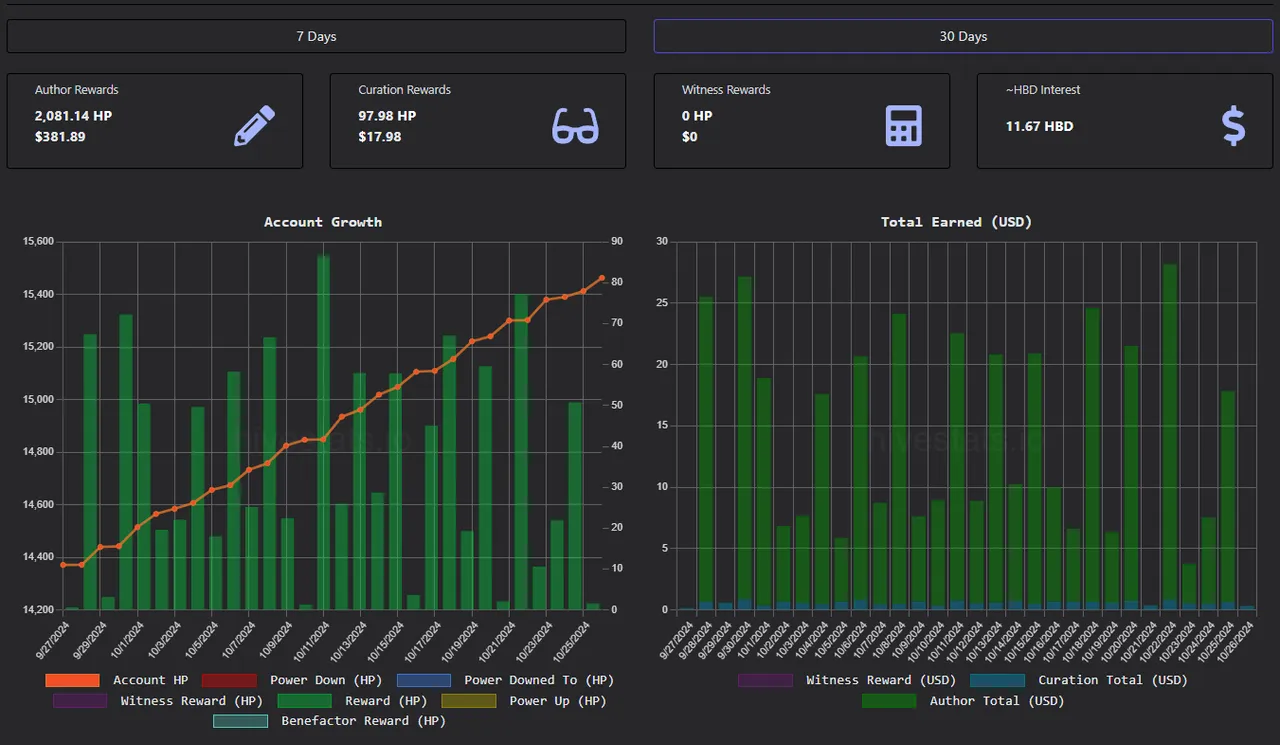Click the 2,081.14 HP value
Image resolution: width=1280 pixels, height=745 pixels.
click(74, 116)
